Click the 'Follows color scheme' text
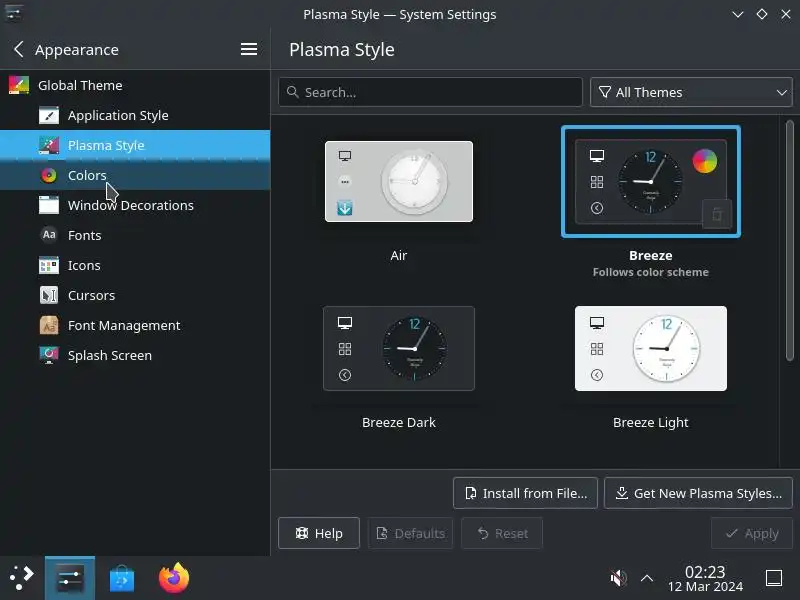Image resolution: width=800 pixels, height=600 pixels. tap(651, 272)
